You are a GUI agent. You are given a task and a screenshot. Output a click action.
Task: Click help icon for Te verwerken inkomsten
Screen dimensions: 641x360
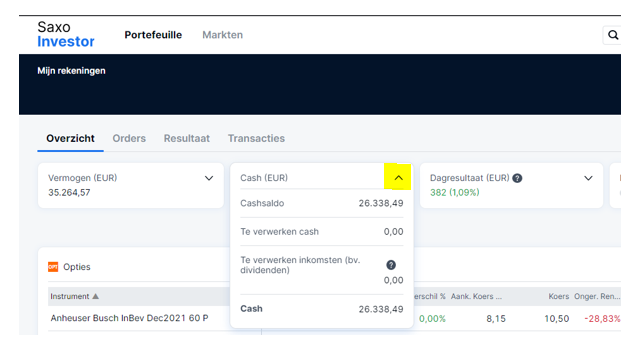pos(391,265)
